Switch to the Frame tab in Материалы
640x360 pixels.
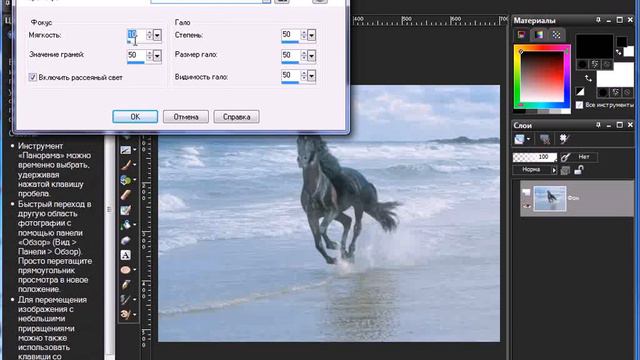[x=521, y=35]
